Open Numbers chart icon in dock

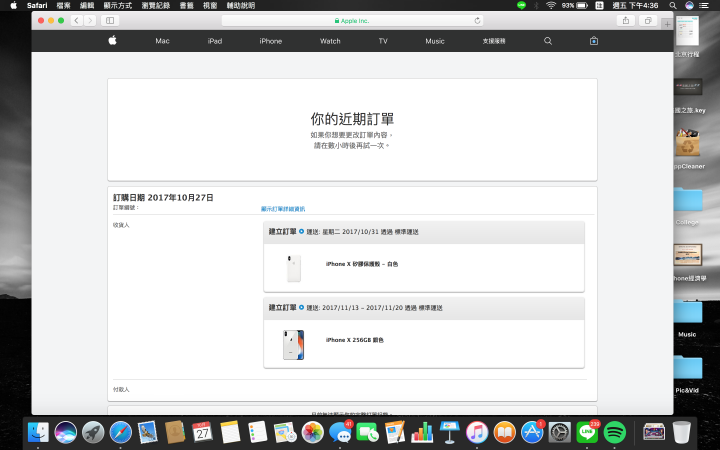pyautogui.click(x=422, y=432)
